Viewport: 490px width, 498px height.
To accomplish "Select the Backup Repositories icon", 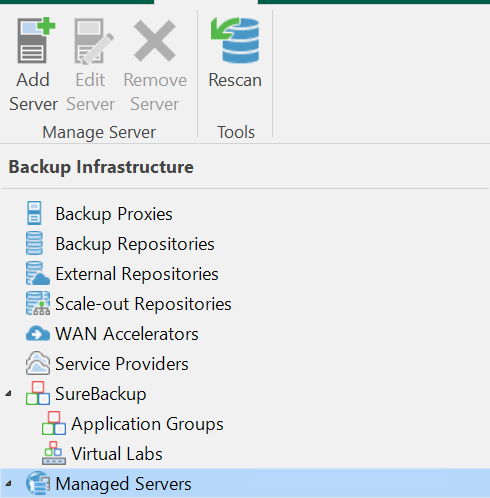I will (34, 243).
